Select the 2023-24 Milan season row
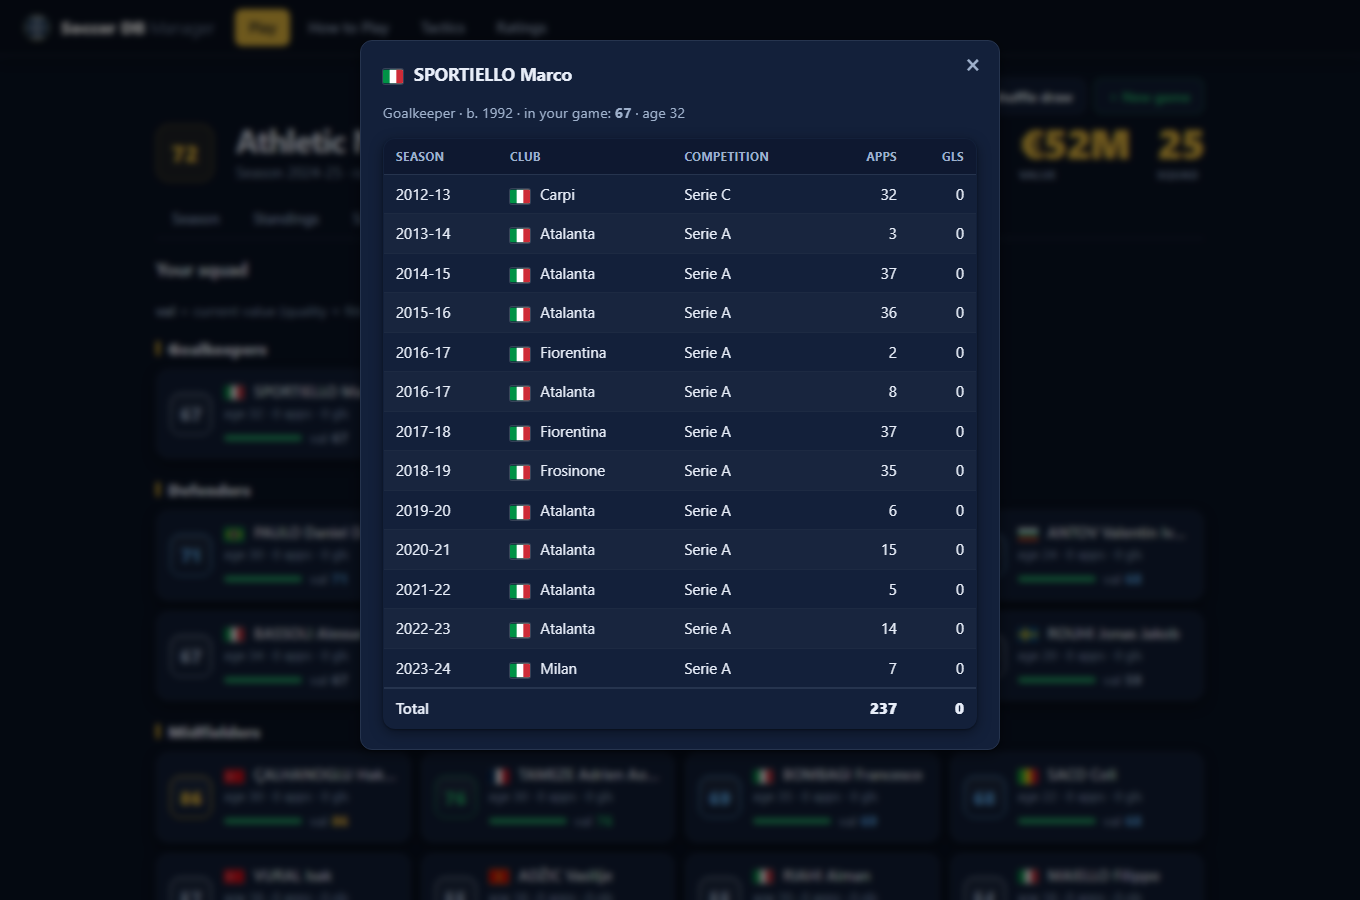 (680, 669)
